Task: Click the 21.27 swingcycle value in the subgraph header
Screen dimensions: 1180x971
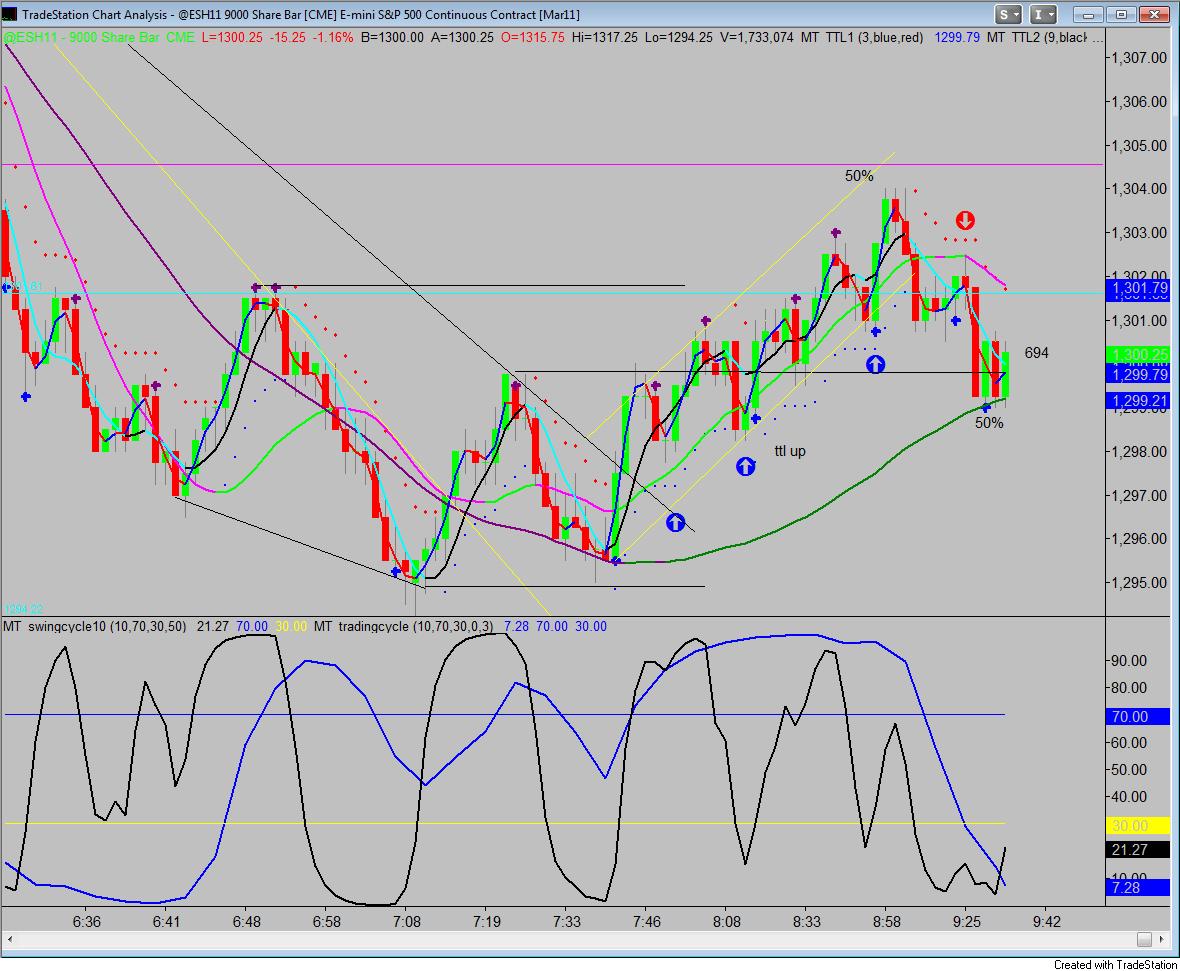Action: 213,626
